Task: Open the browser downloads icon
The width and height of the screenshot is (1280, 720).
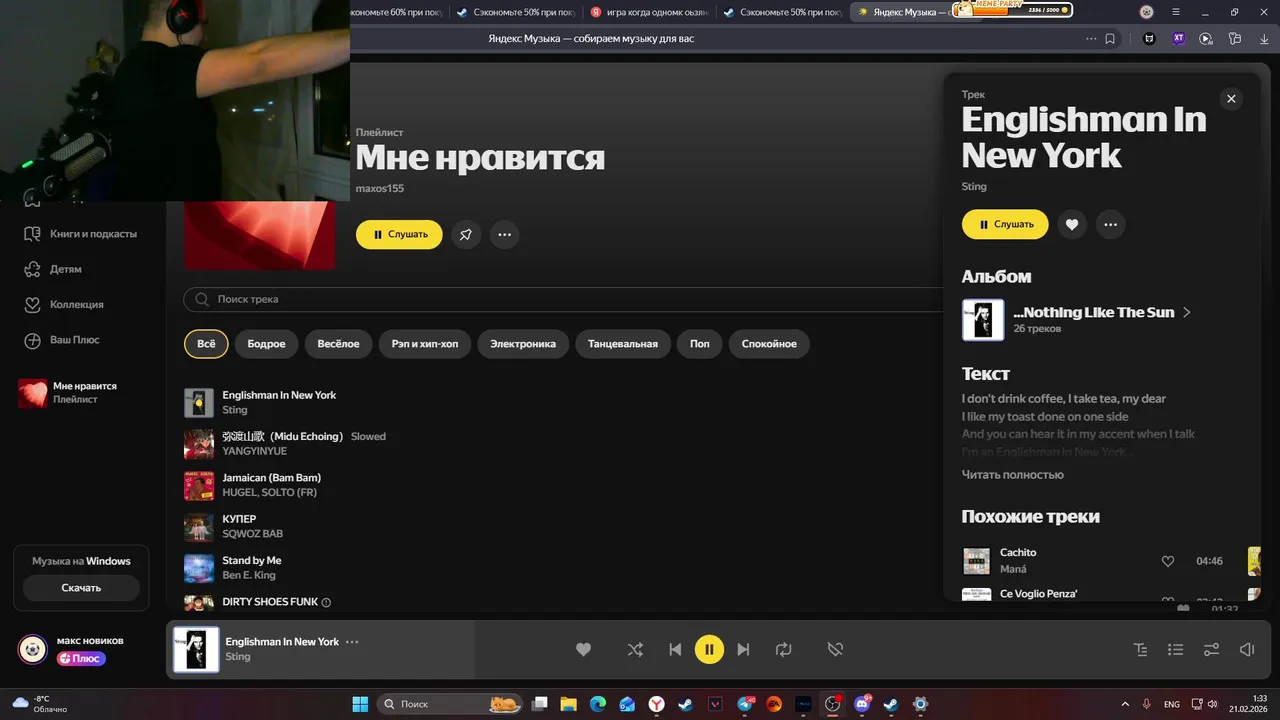Action: click(1264, 39)
